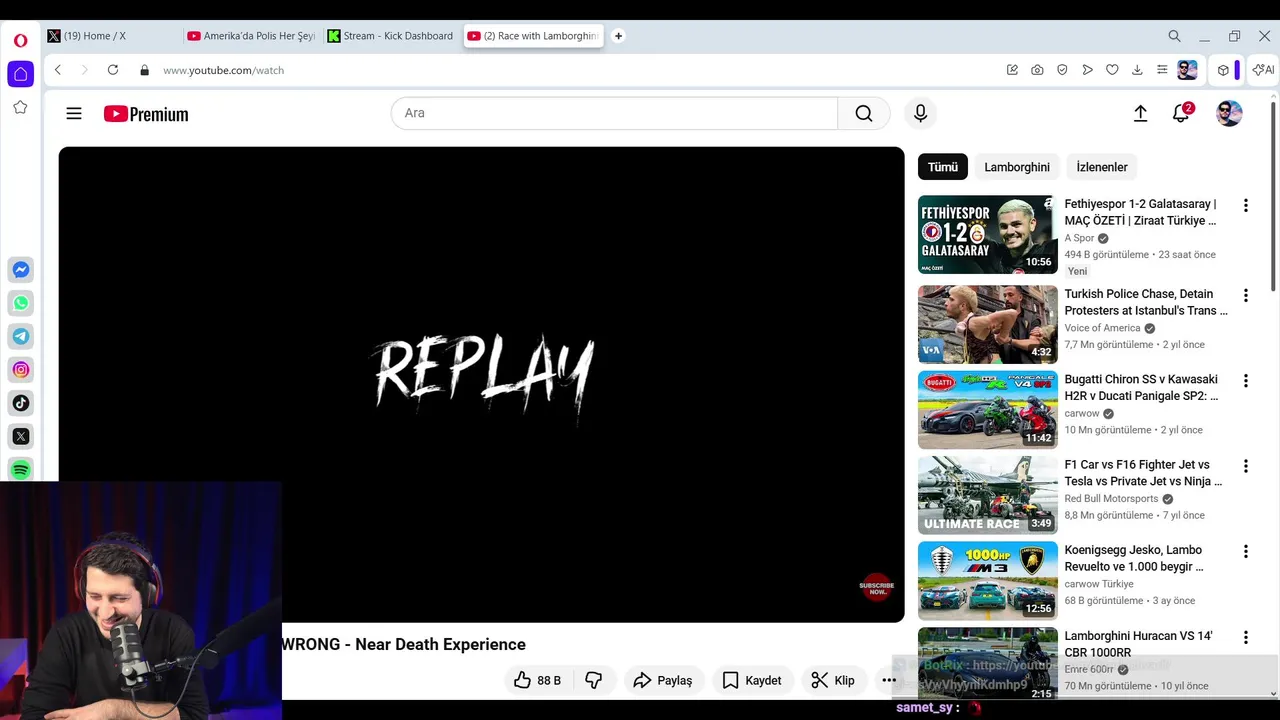Open YouTube notifications bell

click(x=1181, y=113)
